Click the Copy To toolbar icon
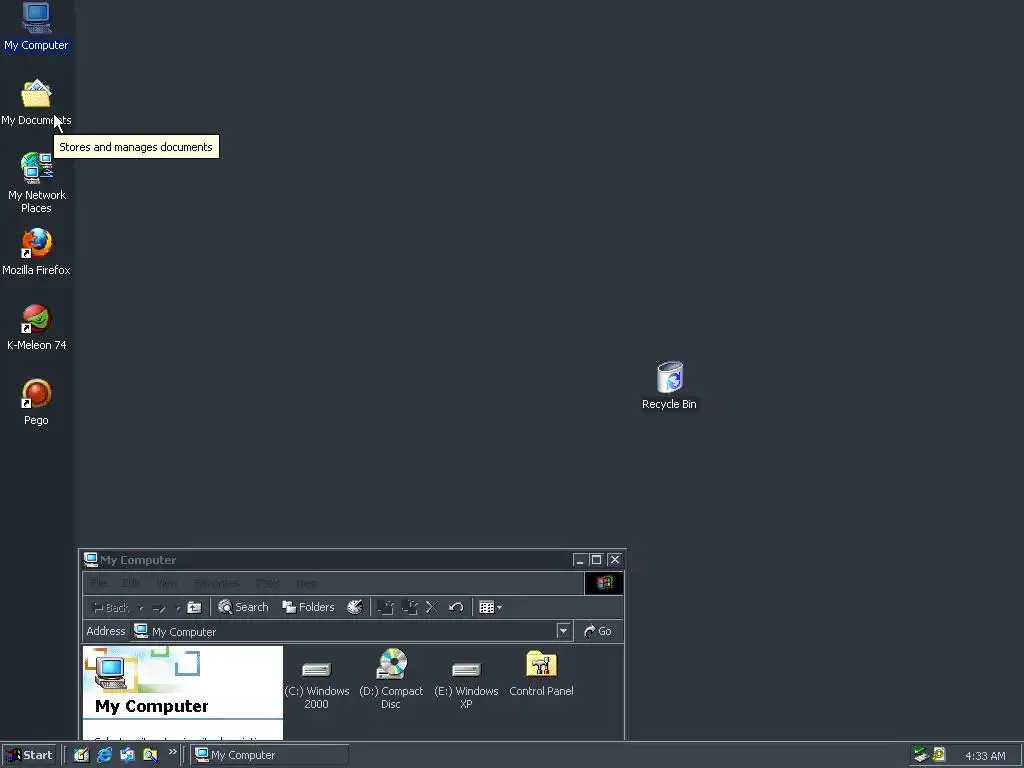 (409, 607)
